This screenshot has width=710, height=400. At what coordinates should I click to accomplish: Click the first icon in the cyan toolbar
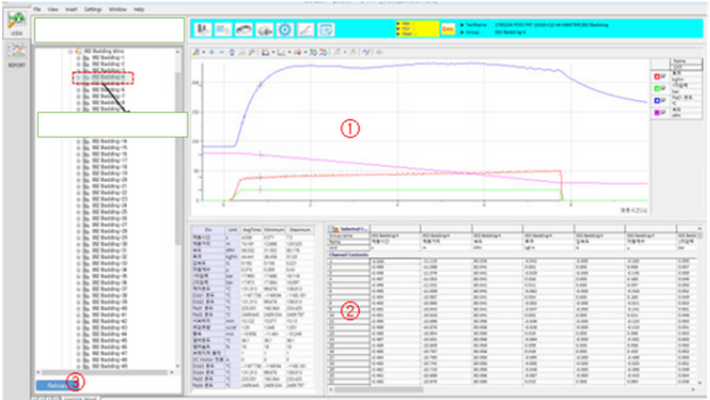coord(200,30)
